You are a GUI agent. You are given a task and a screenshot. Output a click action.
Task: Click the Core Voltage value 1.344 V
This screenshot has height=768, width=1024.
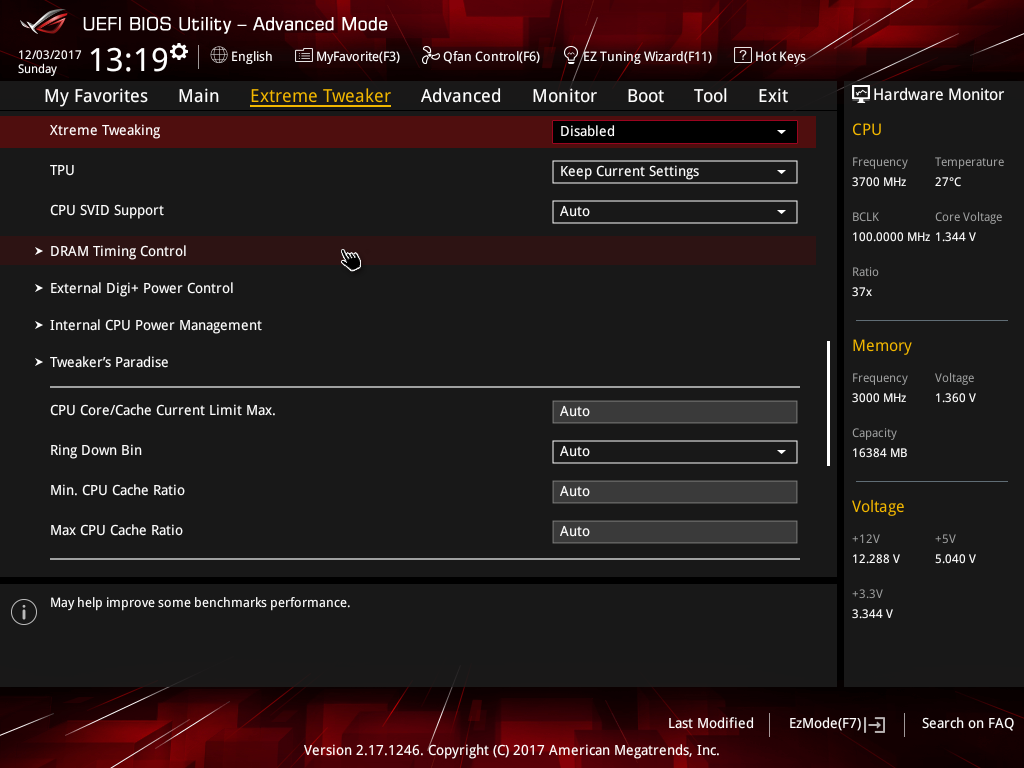pyautogui.click(x=955, y=237)
